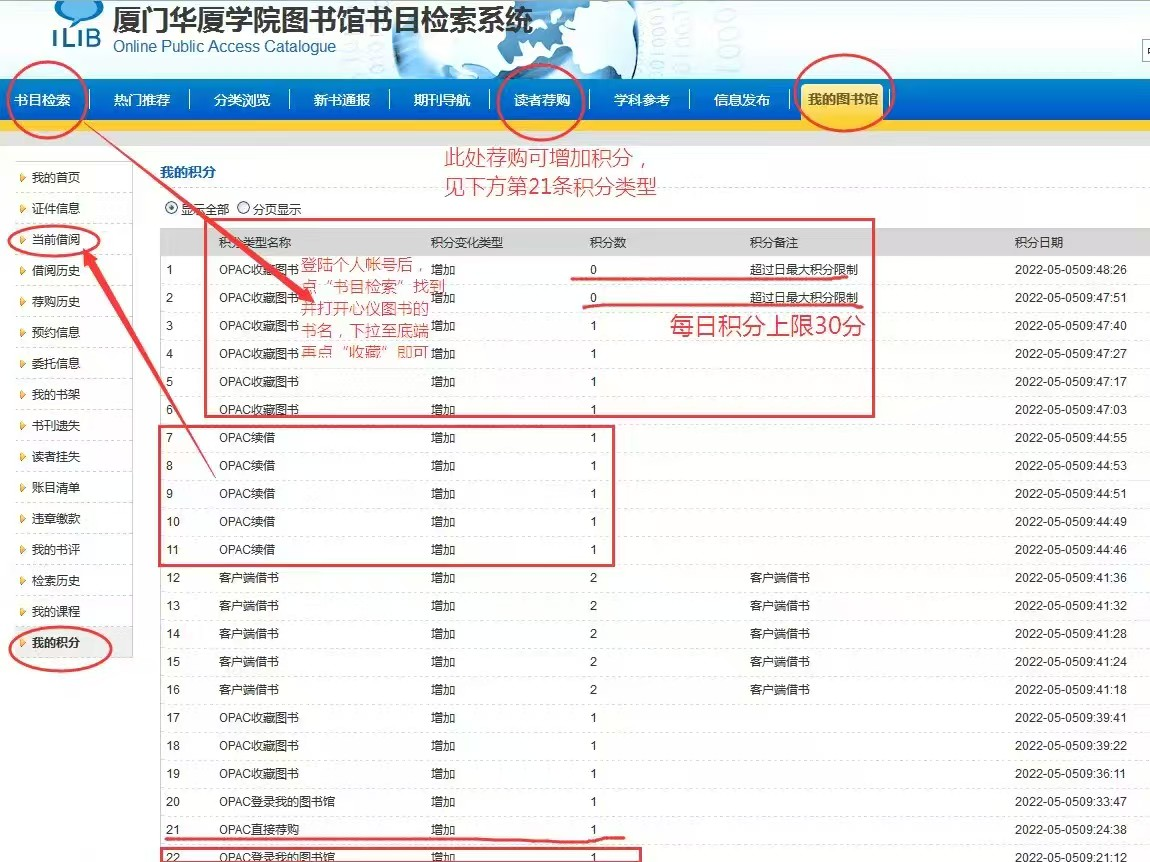Select the 学科参考 tab

pyautogui.click(x=642, y=100)
